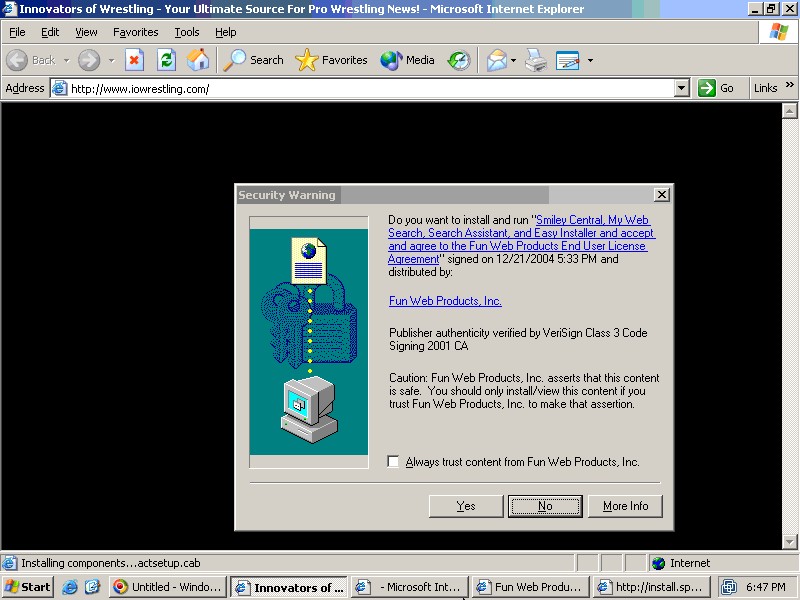Launch Internet Explorer from Quick Launch
Screen dimensions: 800x600
pyautogui.click(x=69, y=587)
